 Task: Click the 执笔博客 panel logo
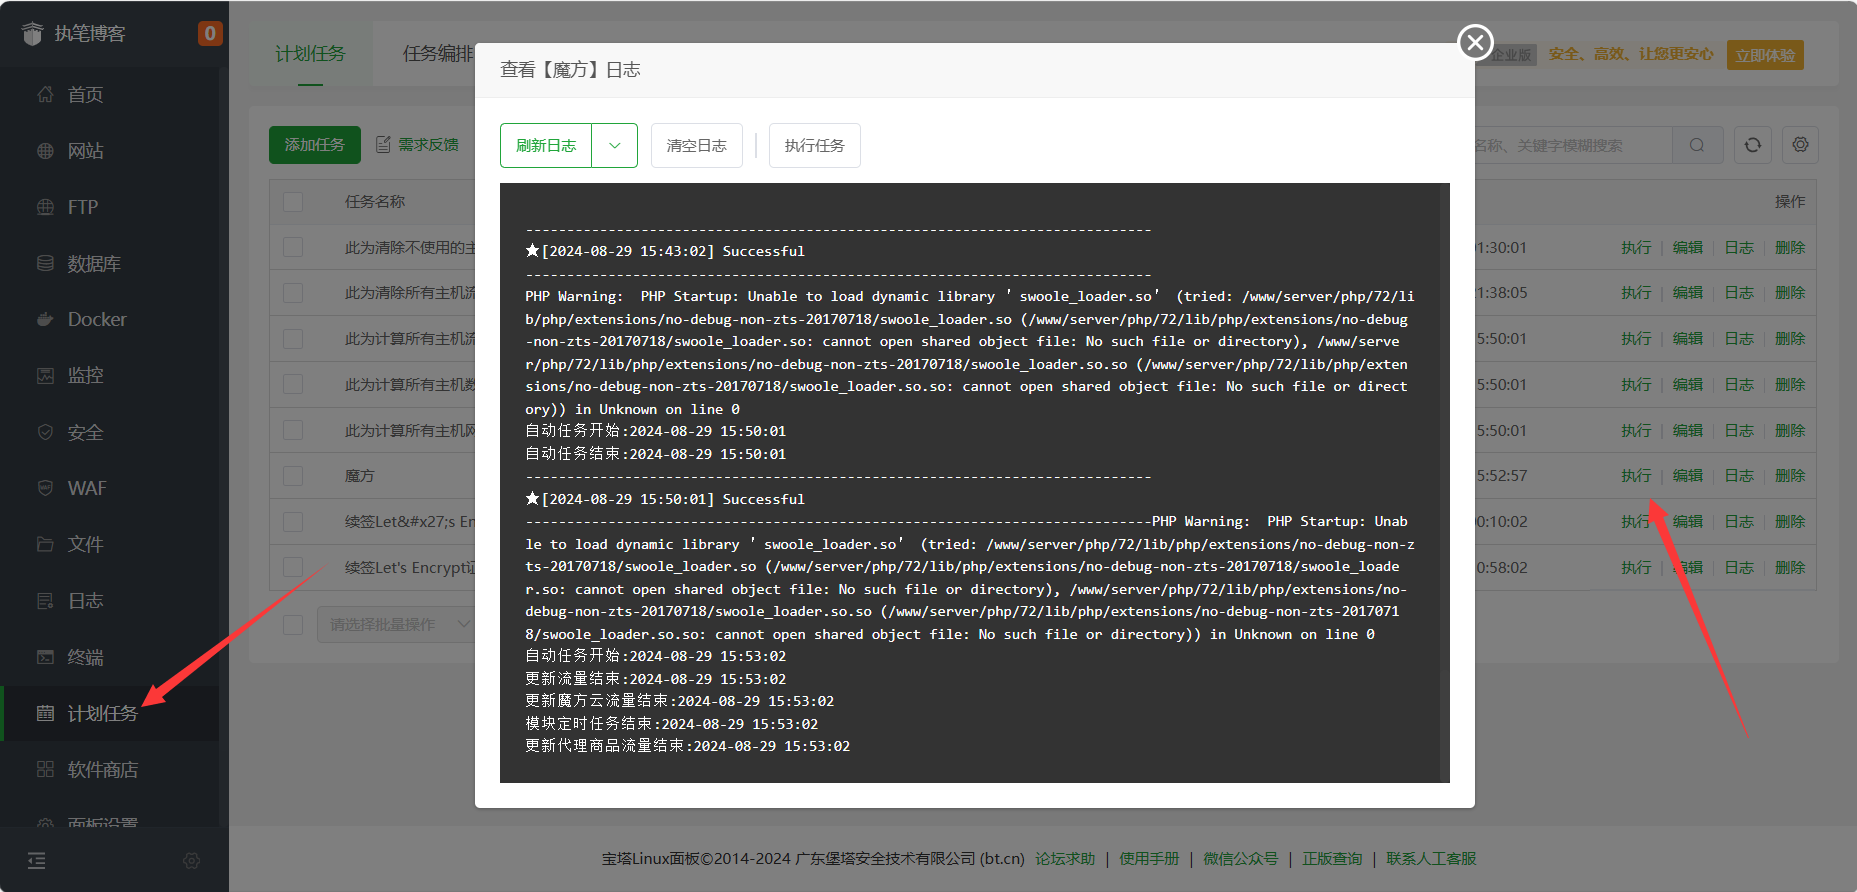tap(33, 34)
